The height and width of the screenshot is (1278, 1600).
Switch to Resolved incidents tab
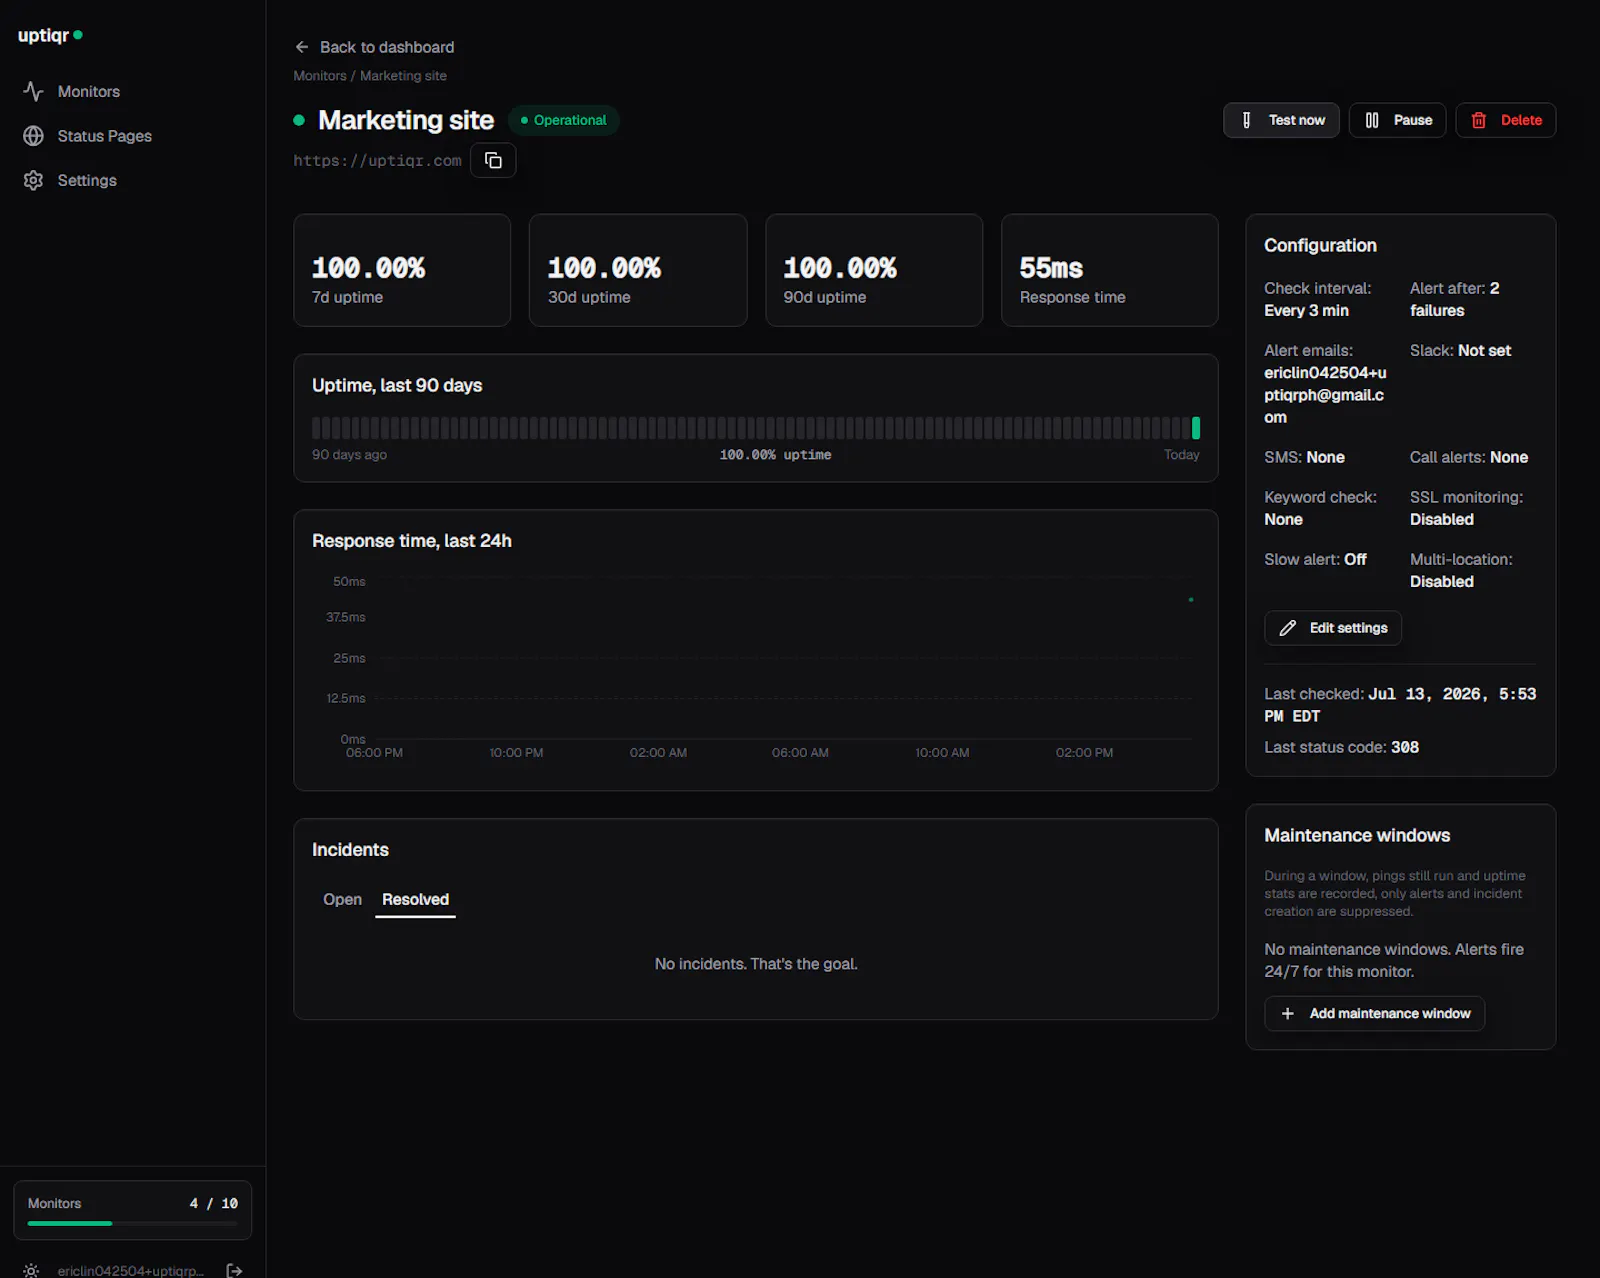[x=415, y=900]
